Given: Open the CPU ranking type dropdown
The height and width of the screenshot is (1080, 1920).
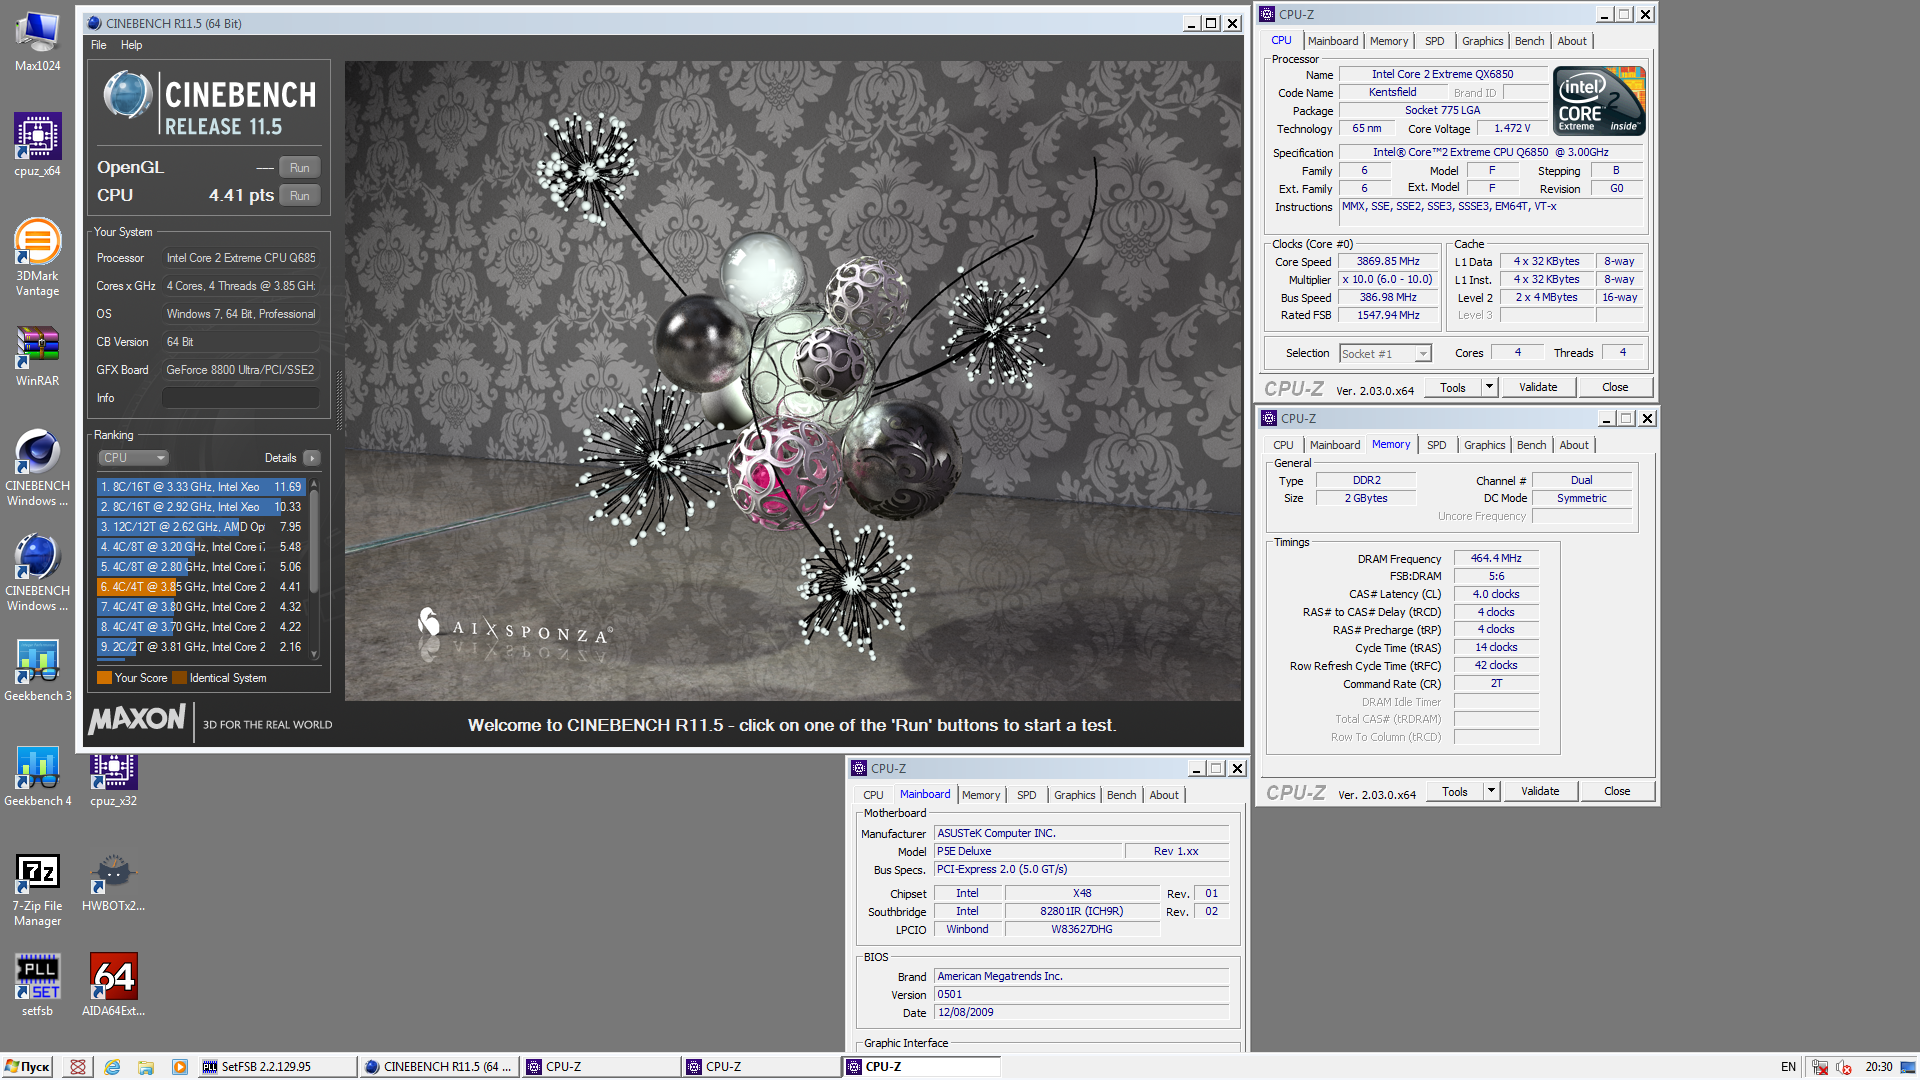Looking at the screenshot, I should click(134, 458).
